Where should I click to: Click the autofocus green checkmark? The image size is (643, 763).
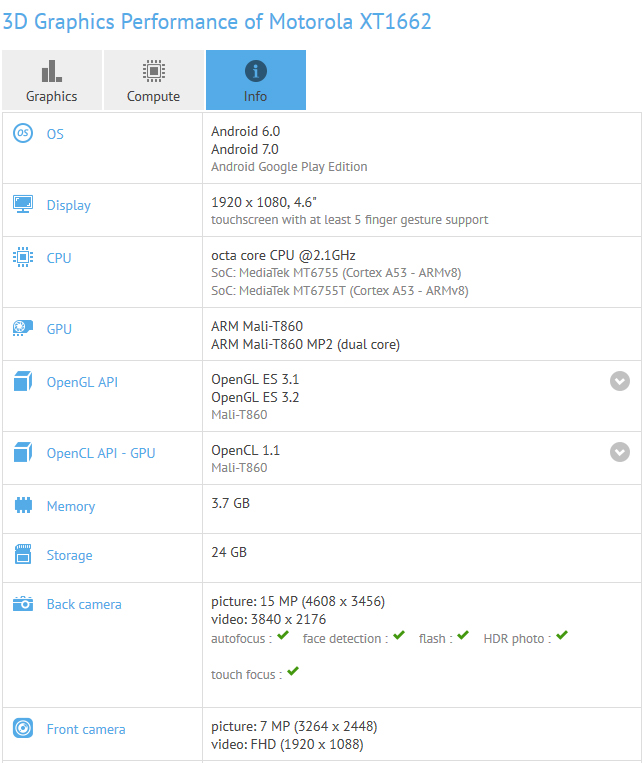coord(283,636)
